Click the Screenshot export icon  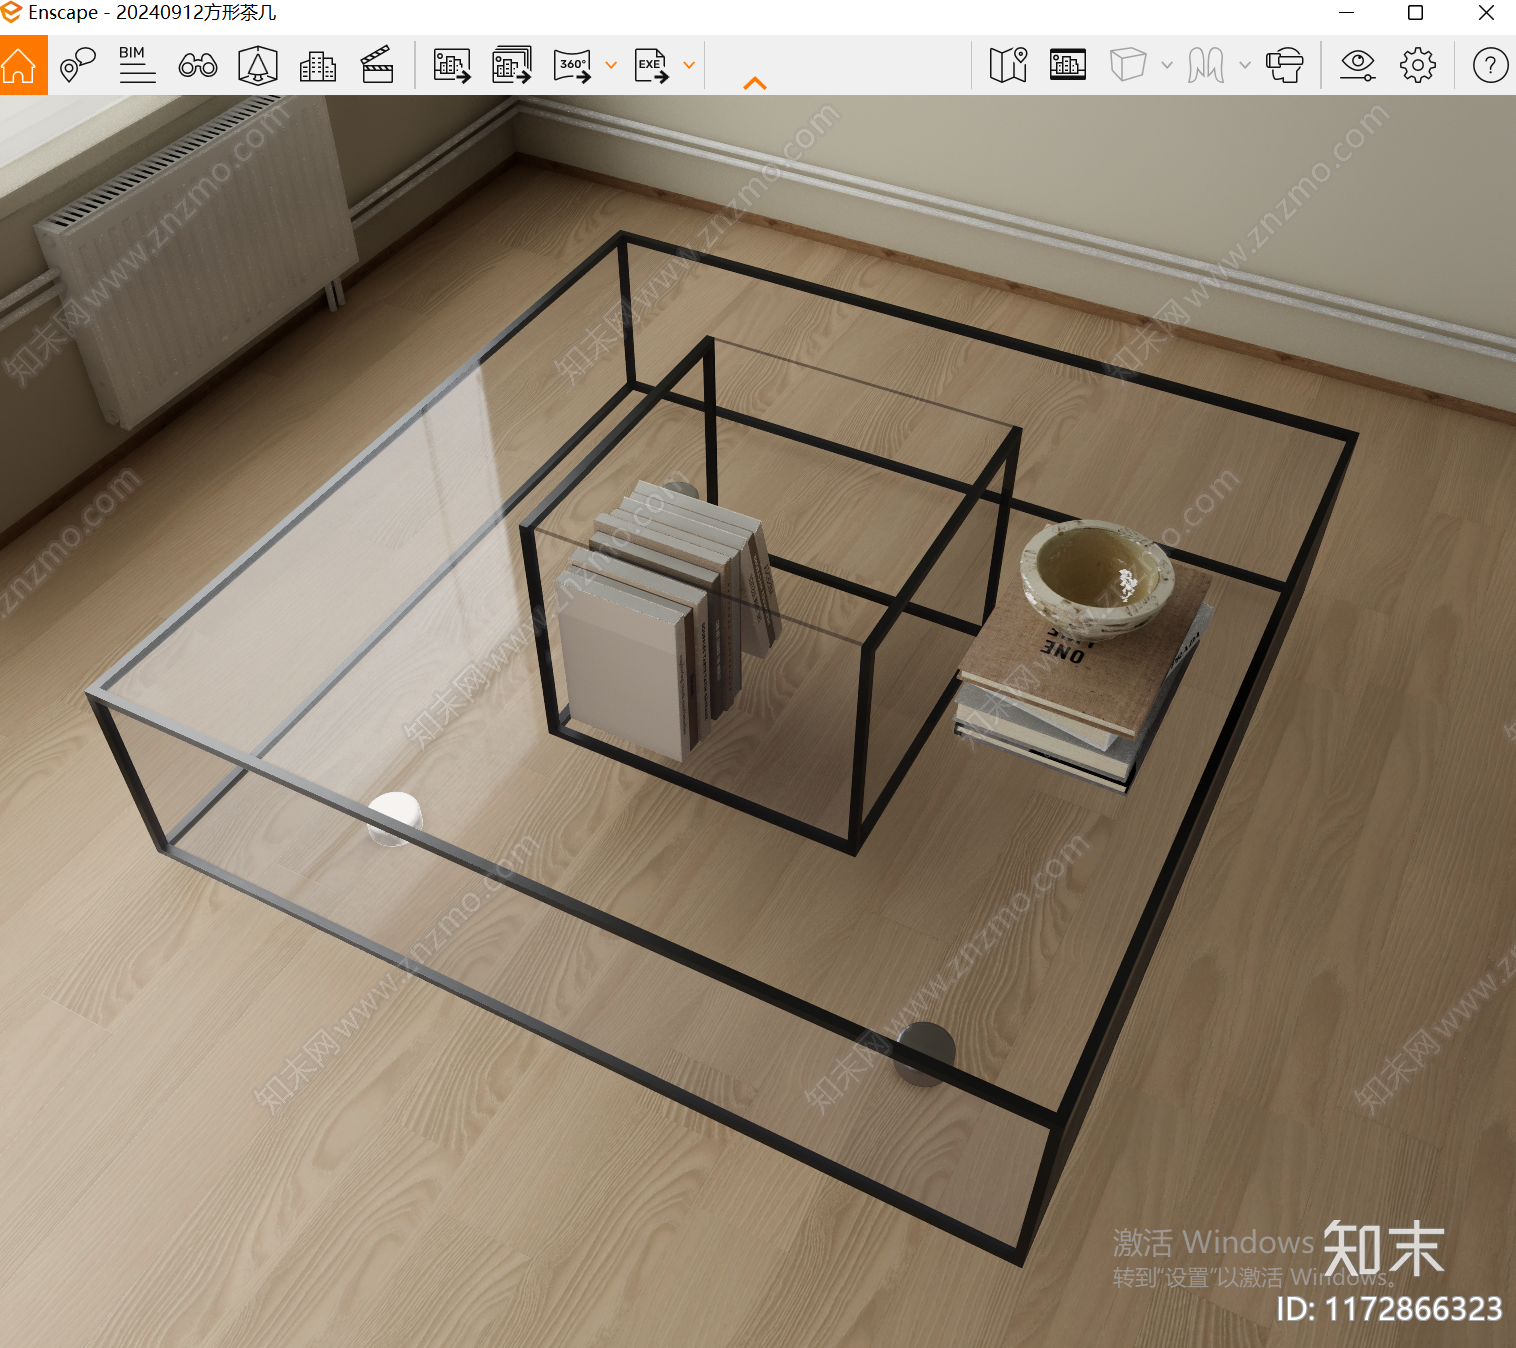pos(452,66)
